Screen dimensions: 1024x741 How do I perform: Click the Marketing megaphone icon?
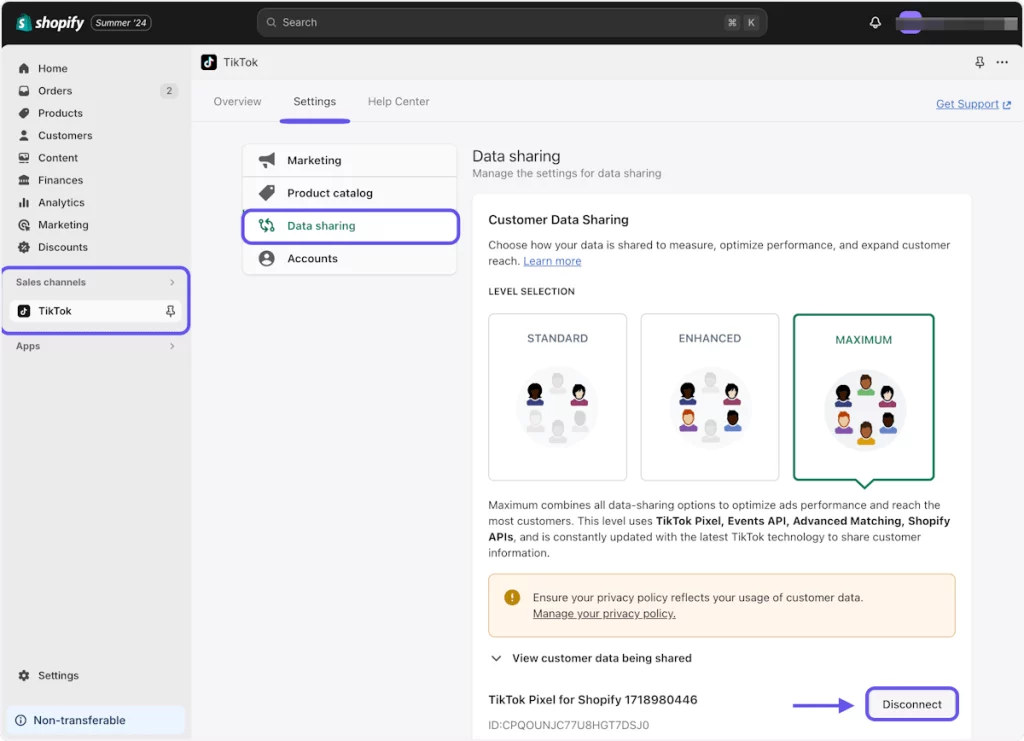click(267, 160)
